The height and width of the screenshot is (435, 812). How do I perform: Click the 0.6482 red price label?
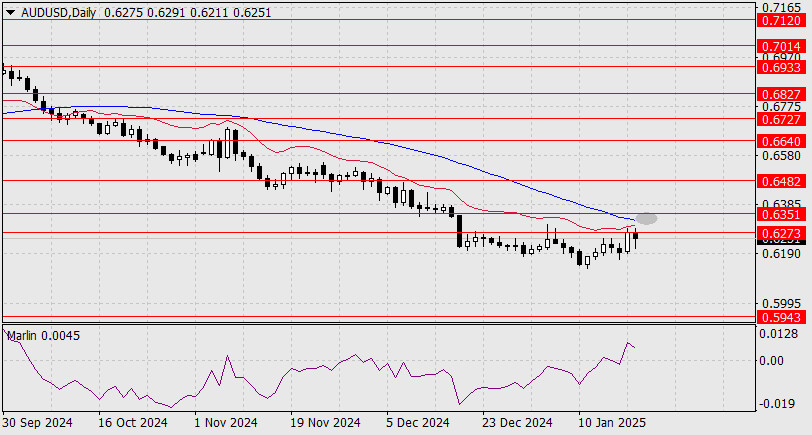781,181
